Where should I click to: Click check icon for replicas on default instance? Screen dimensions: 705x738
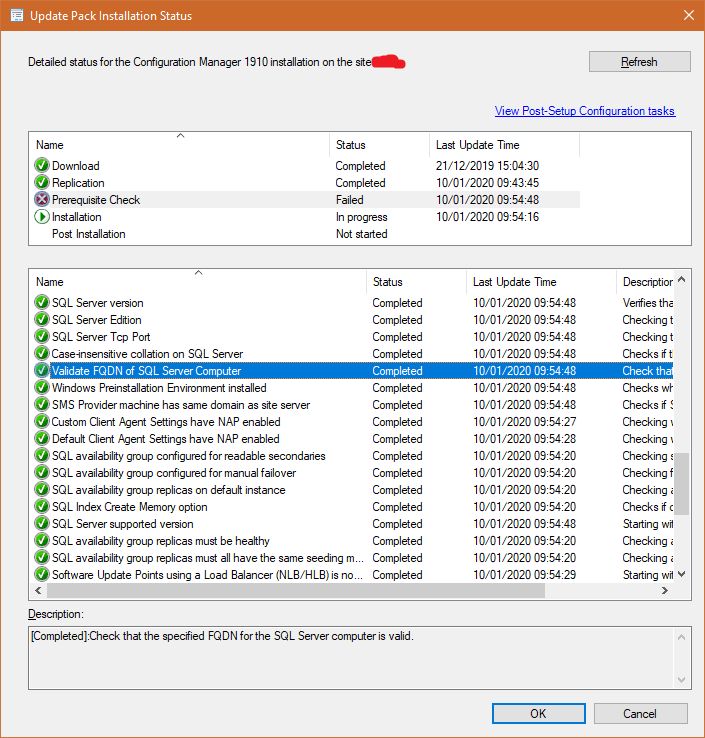click(42, 489)
